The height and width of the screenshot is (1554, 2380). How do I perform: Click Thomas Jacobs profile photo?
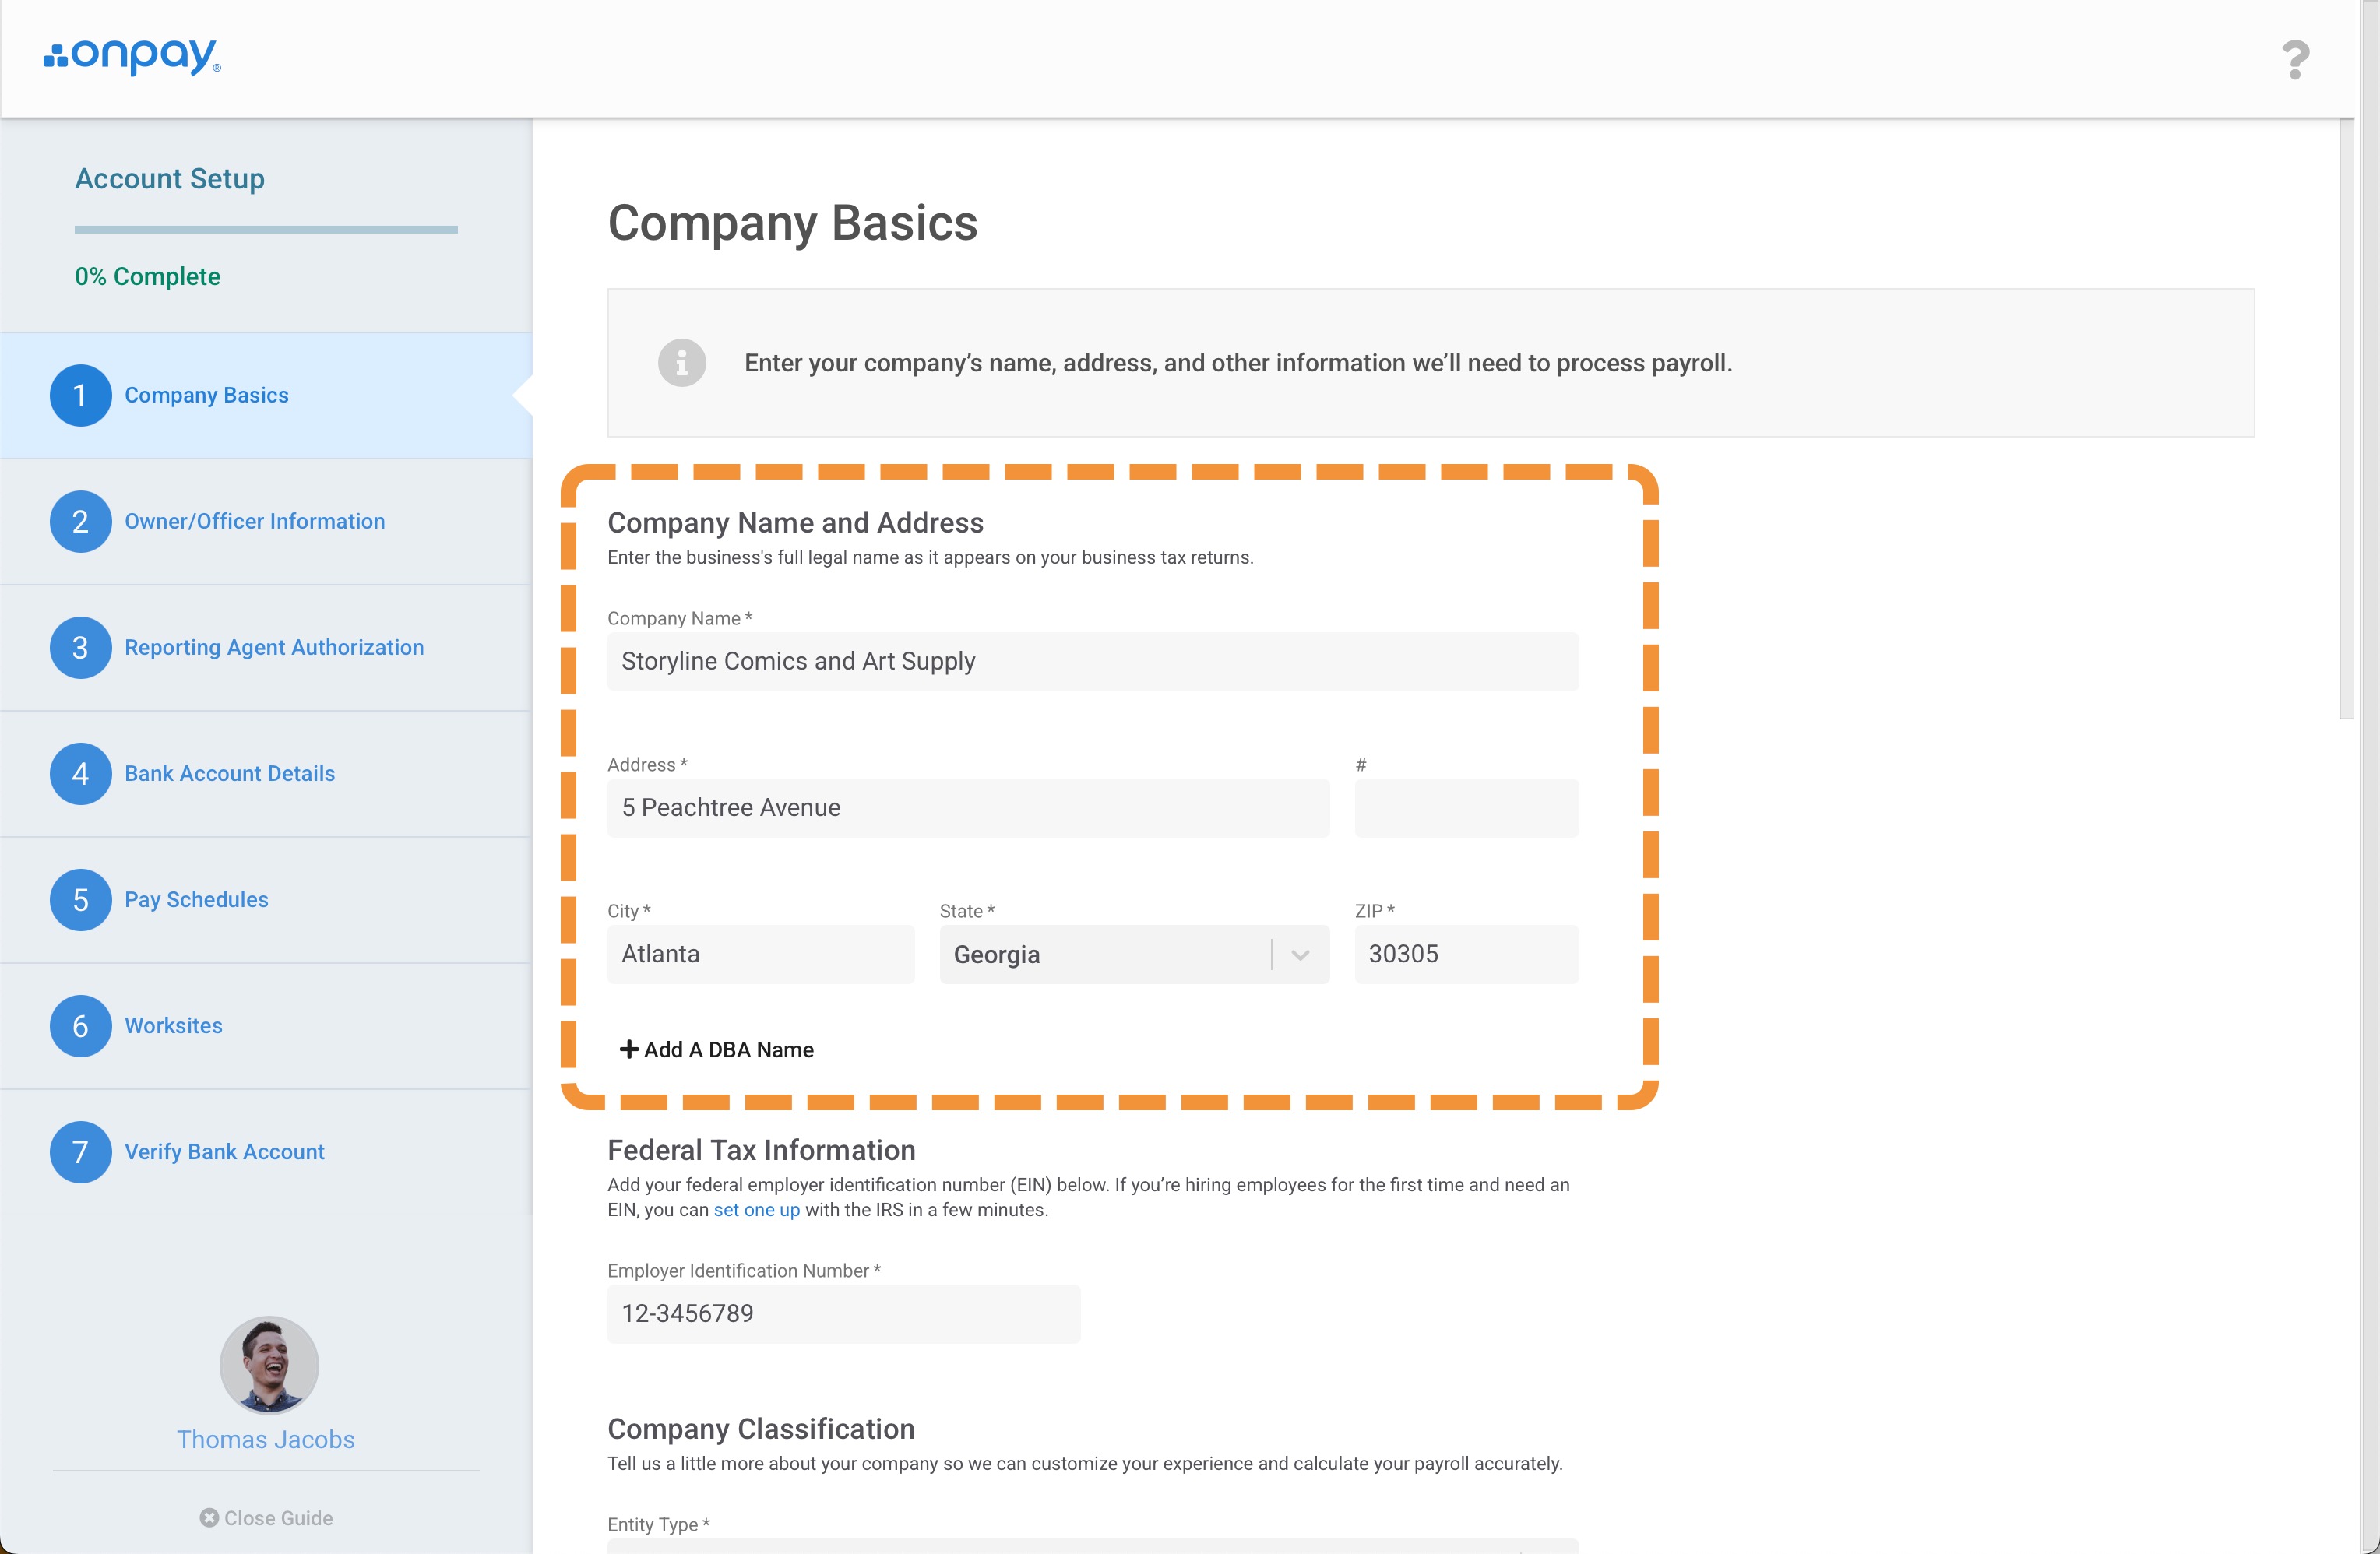(269, 1365)
